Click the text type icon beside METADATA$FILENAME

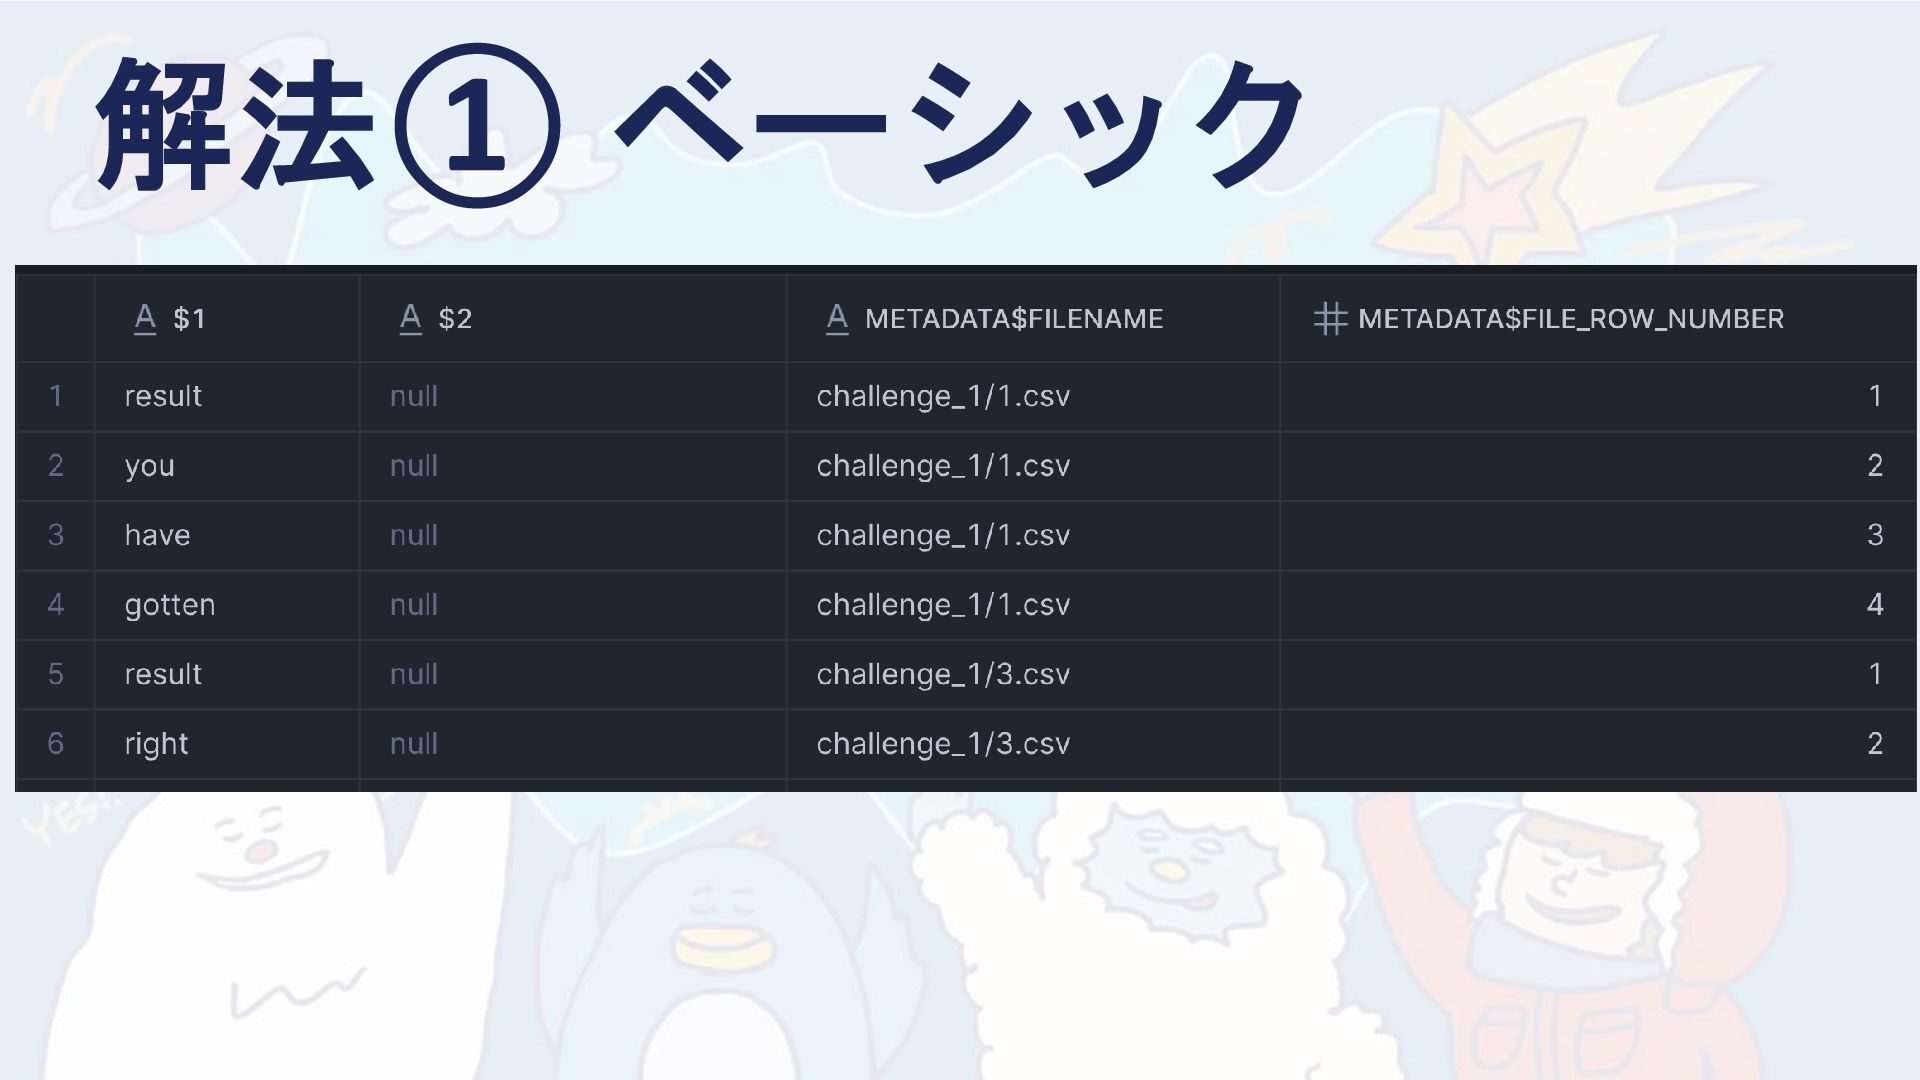(x=837, y=319)
